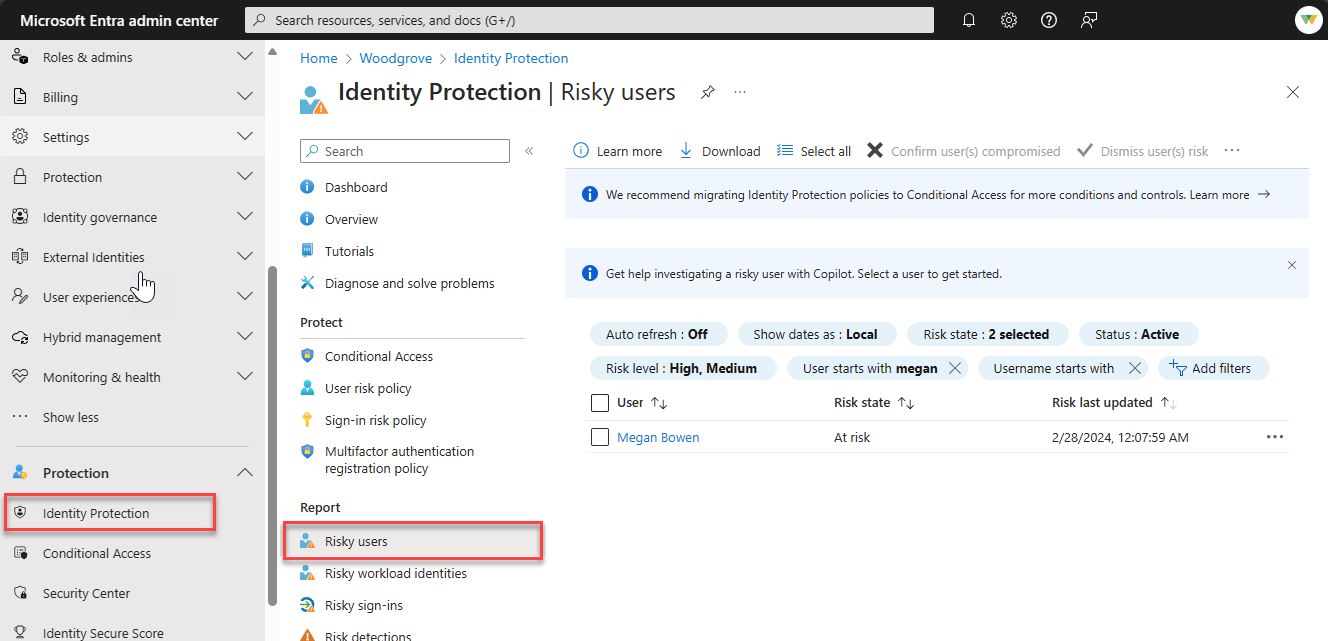Open the Status : Active filter
Image resolution: width=1328 pixels, height=641 pixels.
point(1137,334)
